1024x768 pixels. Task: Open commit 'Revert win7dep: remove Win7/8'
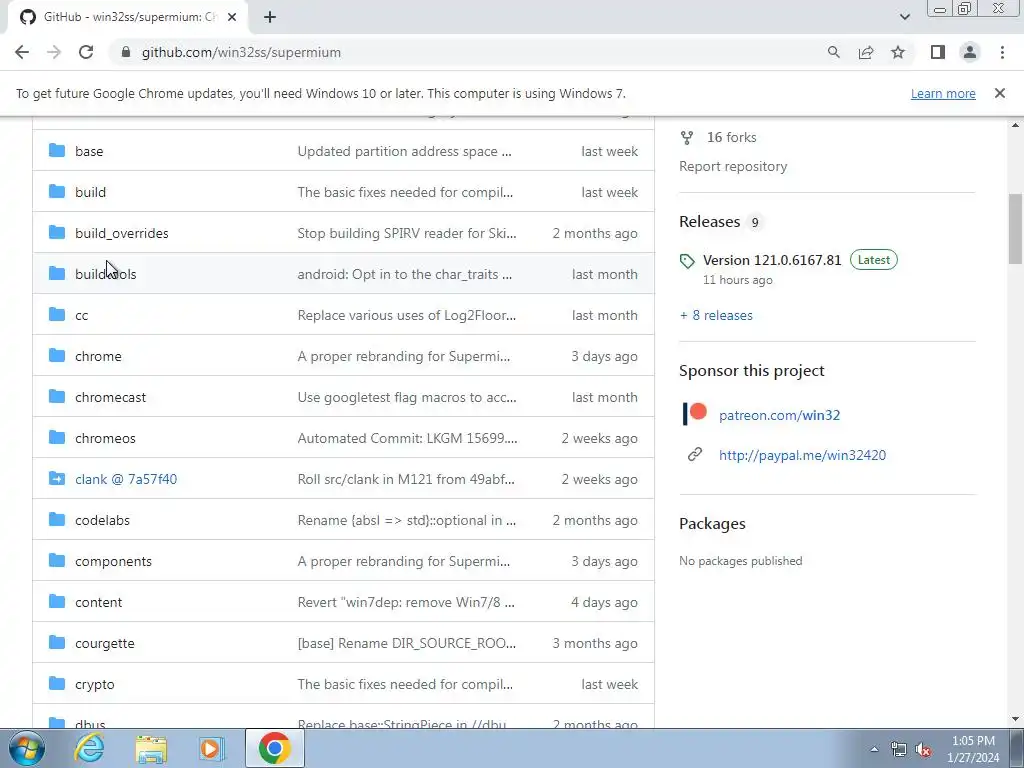coord(406,602)
